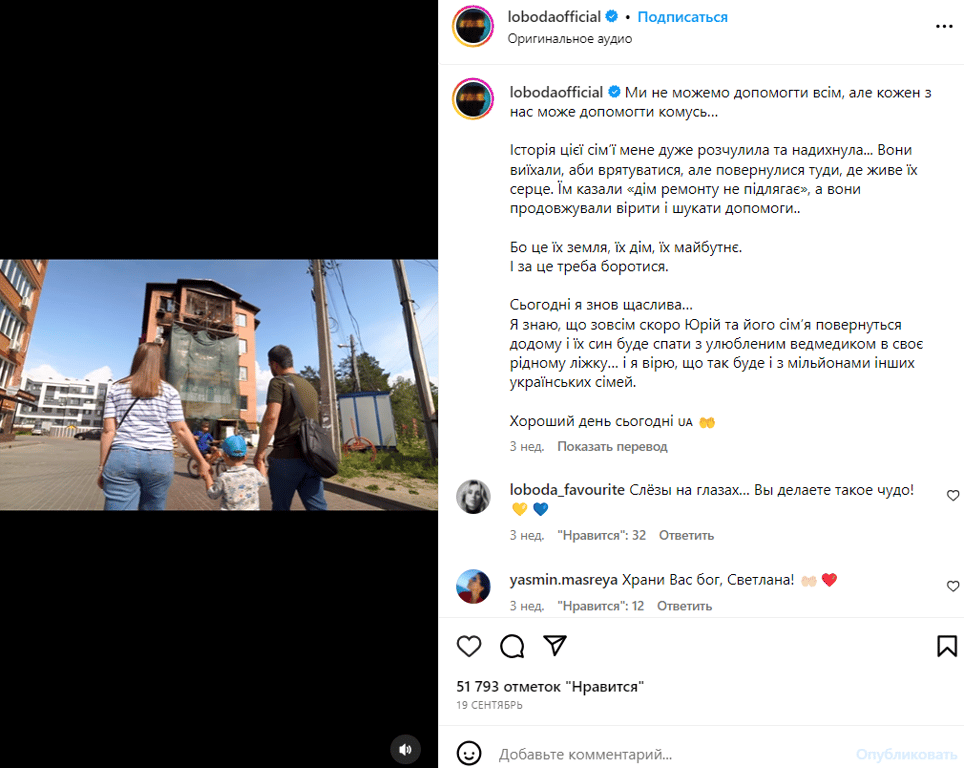The image size is (964, 768).
Task: Click Опубликовать to post comment
Action: [907, 754]
